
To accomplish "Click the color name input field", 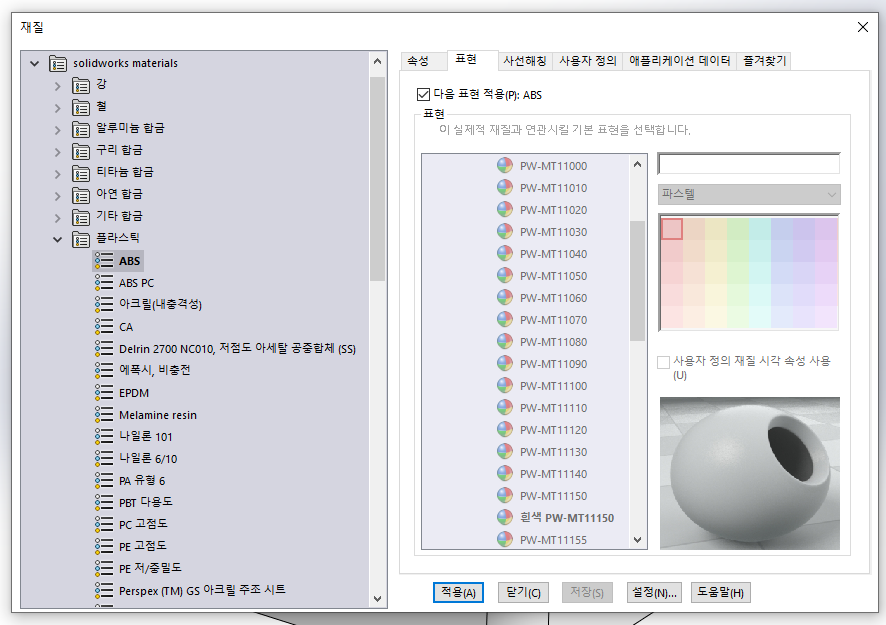I will coord(748,163).
